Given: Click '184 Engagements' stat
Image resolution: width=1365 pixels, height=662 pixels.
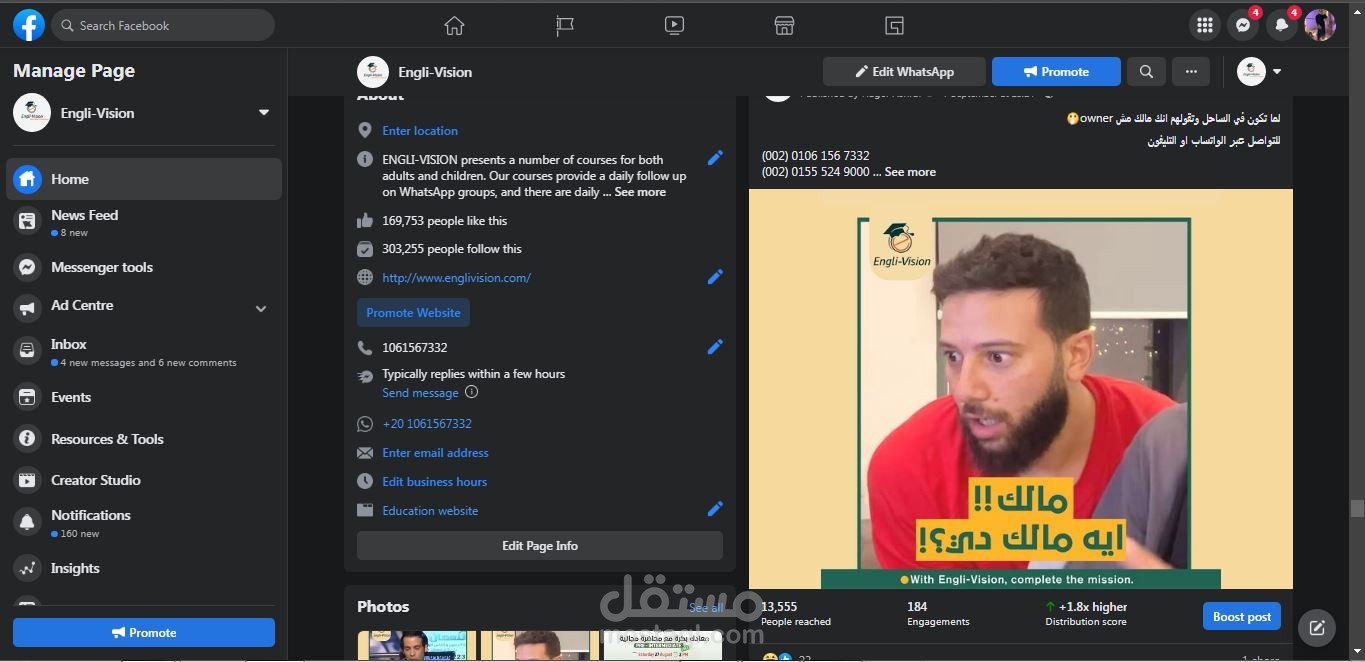Looking at the screenshot, I should [938, 614].
